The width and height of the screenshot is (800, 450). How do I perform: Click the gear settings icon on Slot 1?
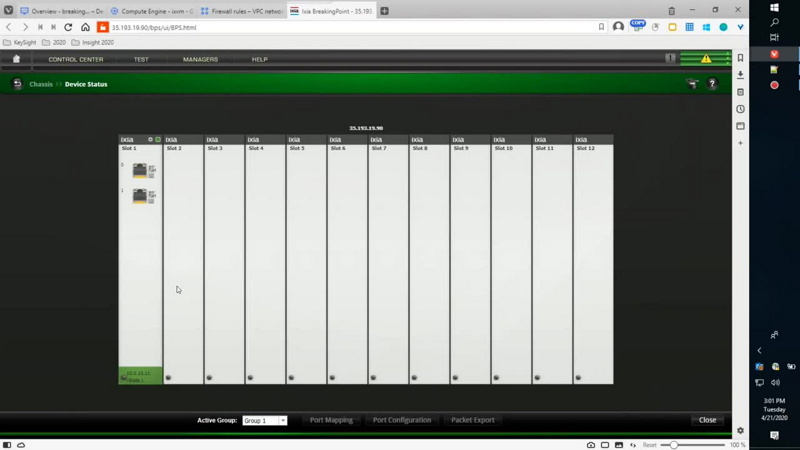(x=150, y=139)
